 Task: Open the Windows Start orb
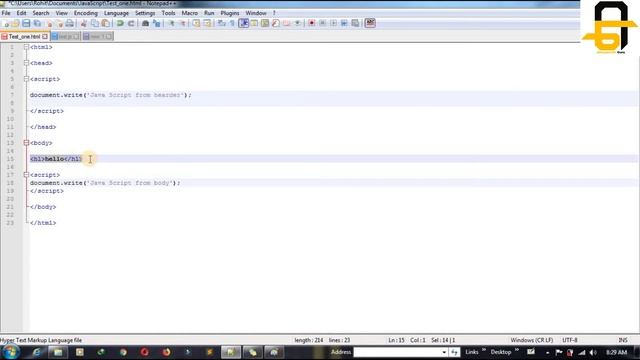11,352
